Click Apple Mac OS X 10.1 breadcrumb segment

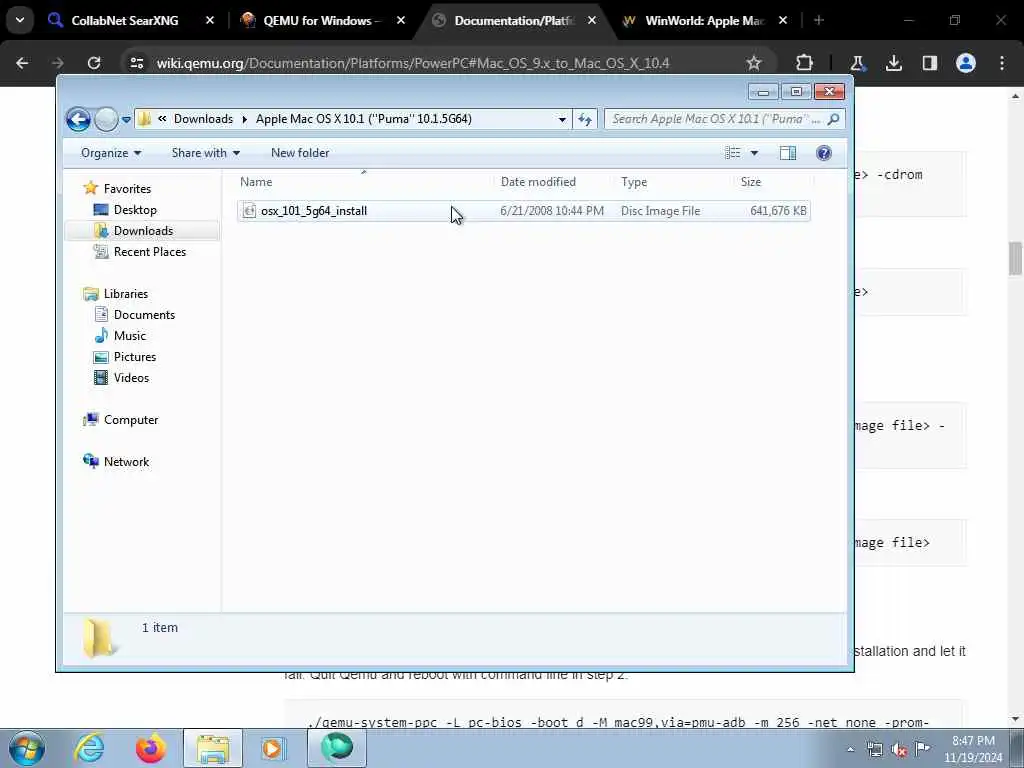click(x=363, y=119)
